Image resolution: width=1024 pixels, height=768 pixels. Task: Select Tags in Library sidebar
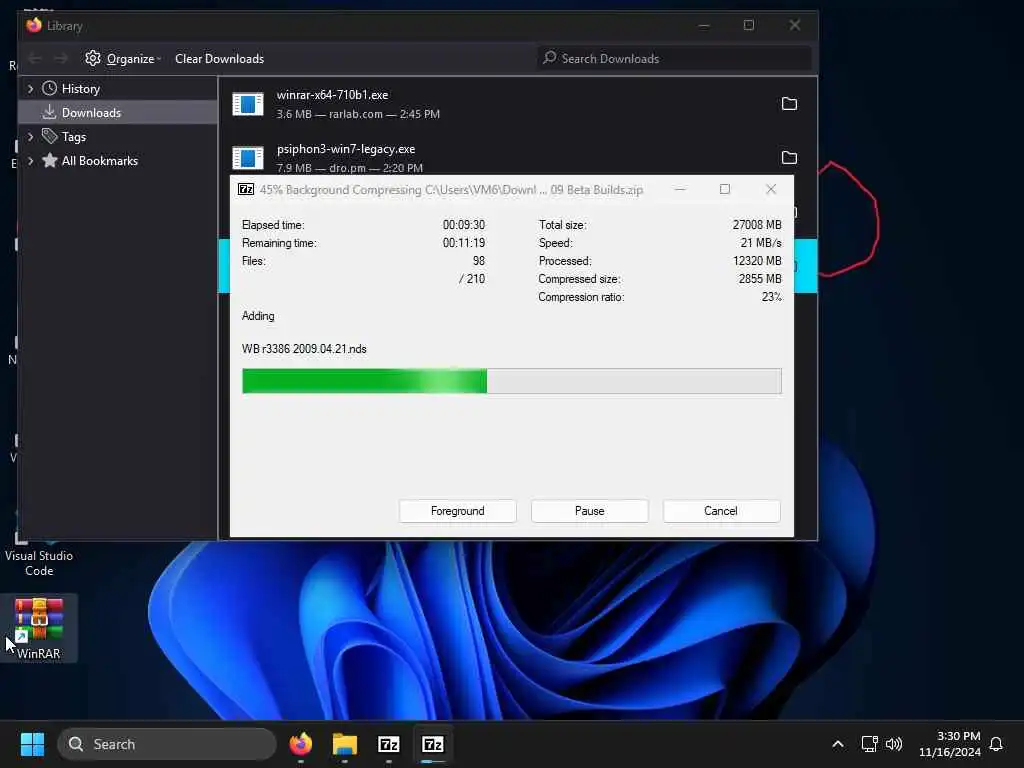tap(118, 136)
